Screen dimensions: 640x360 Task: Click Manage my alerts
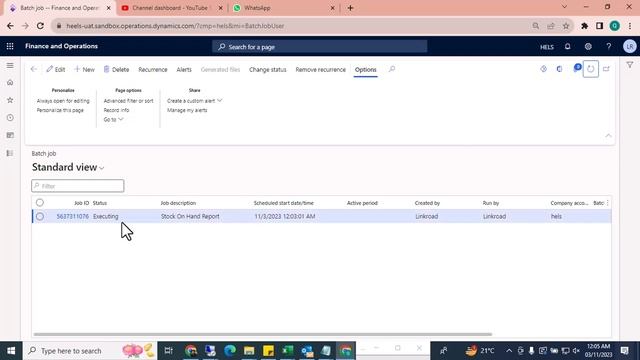(187, 110)
